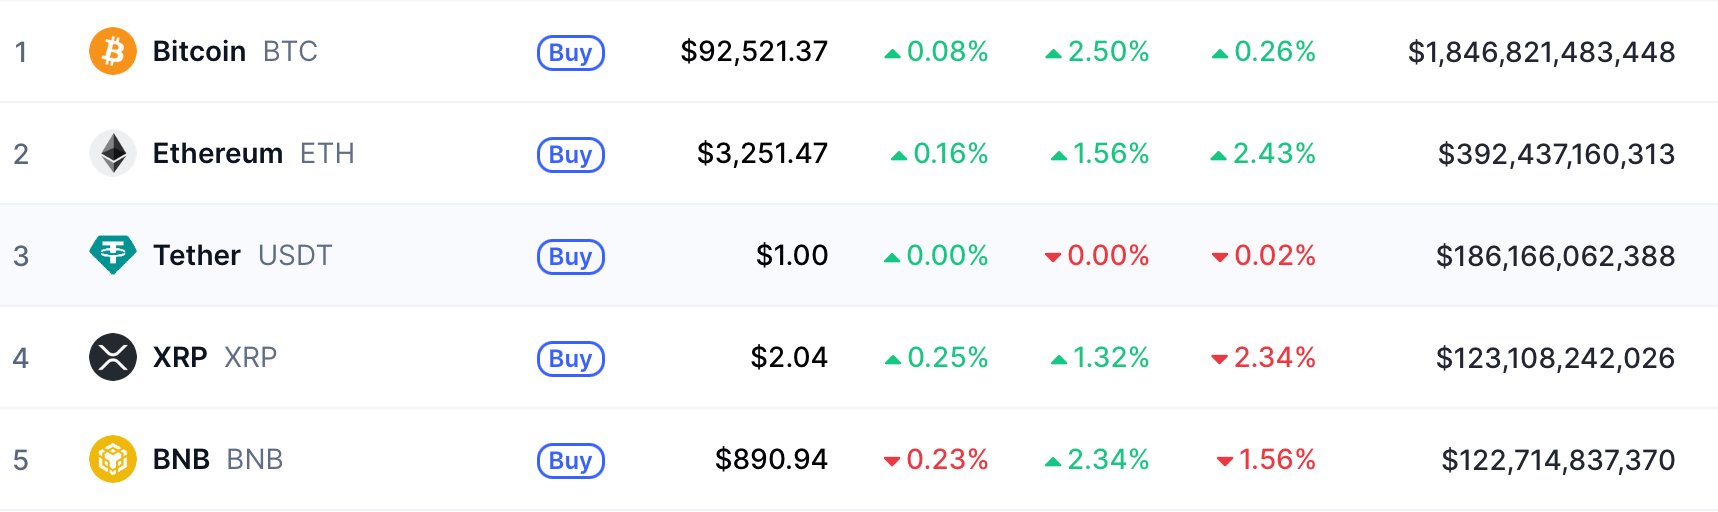Click XRP's red 2.34% weekly change
This screenshot has width=1718, height=512.
pos(1263,357)
